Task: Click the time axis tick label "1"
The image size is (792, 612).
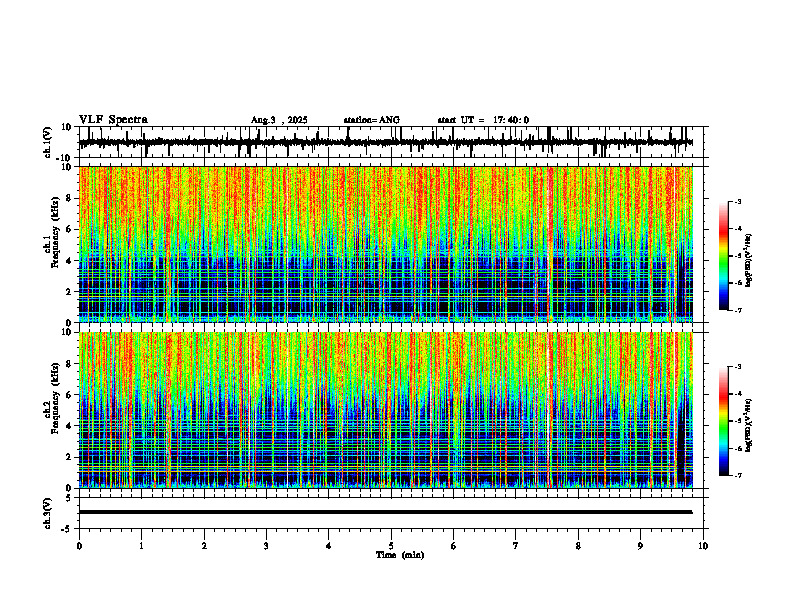Action: coord(141,546)
